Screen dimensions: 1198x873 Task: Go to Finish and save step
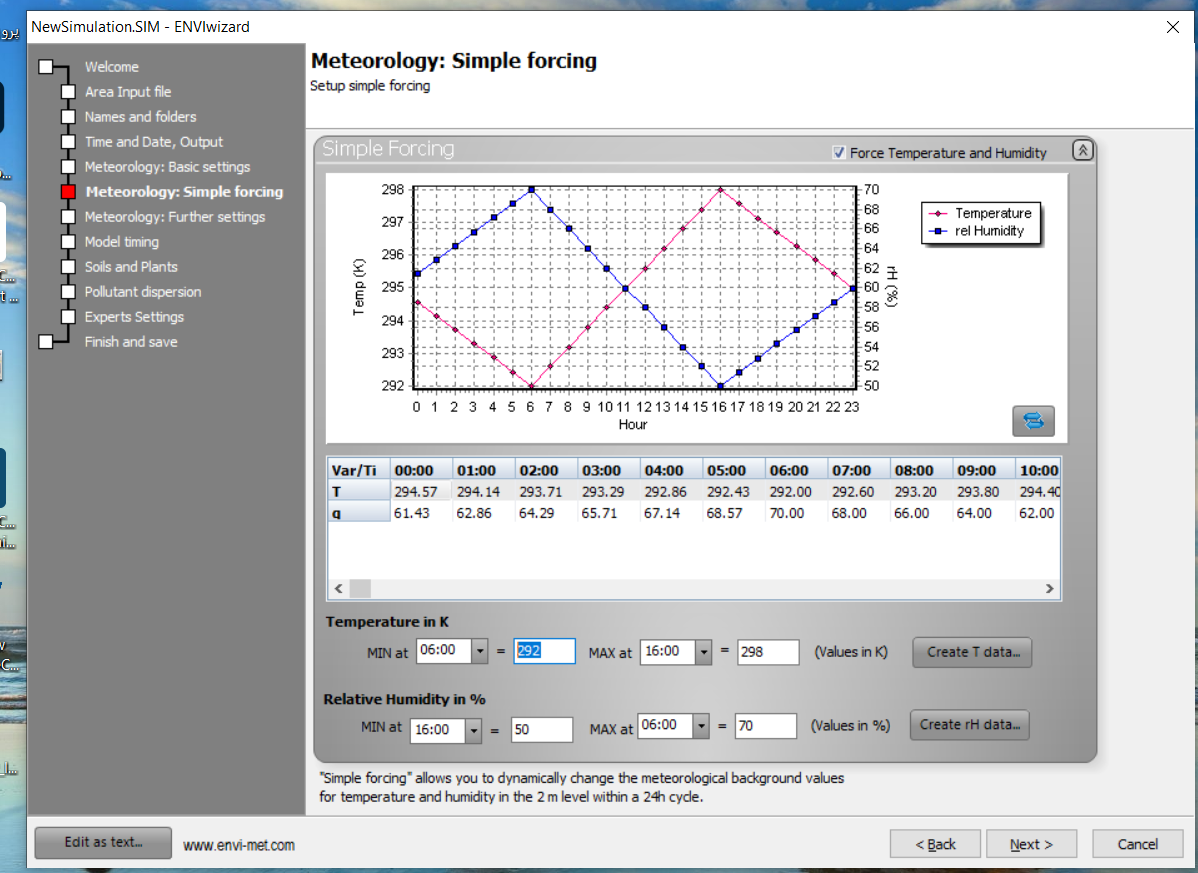tap(131, 342)
